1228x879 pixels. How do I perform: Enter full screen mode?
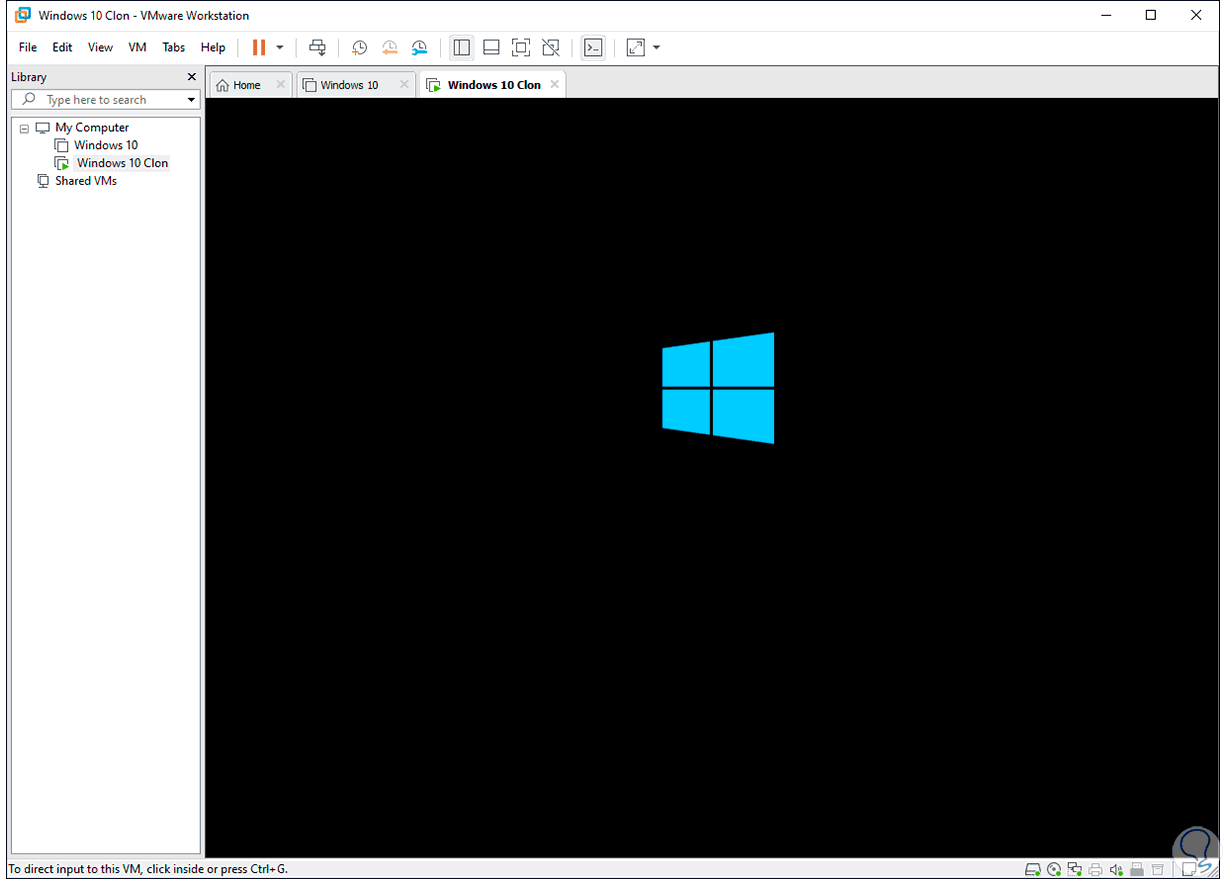click(520, 47)
